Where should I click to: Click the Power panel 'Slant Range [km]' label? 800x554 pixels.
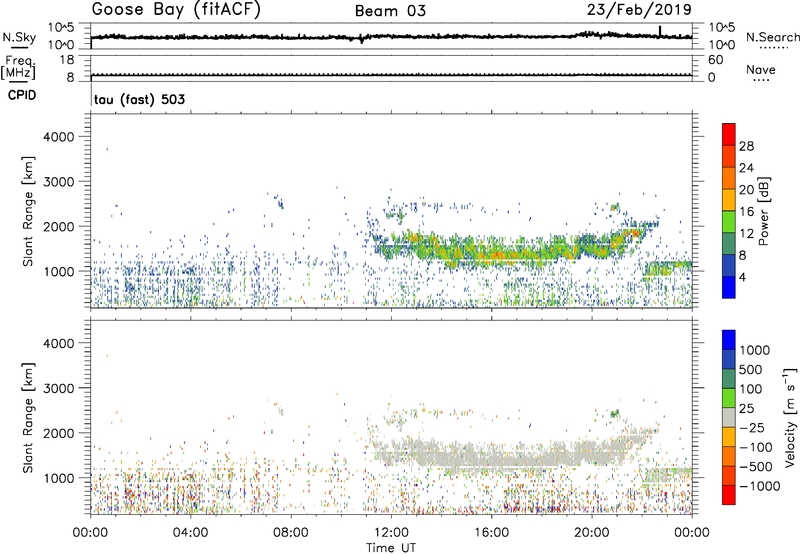point(28,211)
